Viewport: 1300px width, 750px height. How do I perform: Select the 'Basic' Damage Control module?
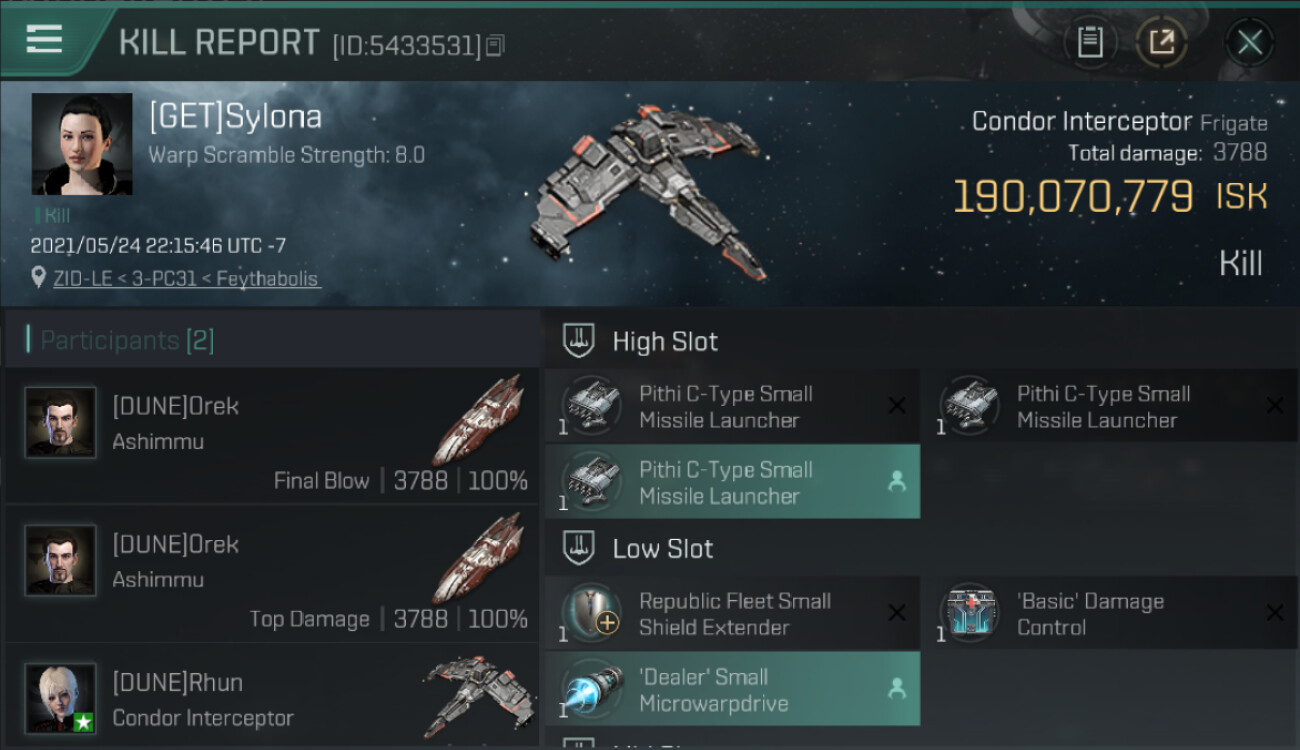(x=1110, y=613)
